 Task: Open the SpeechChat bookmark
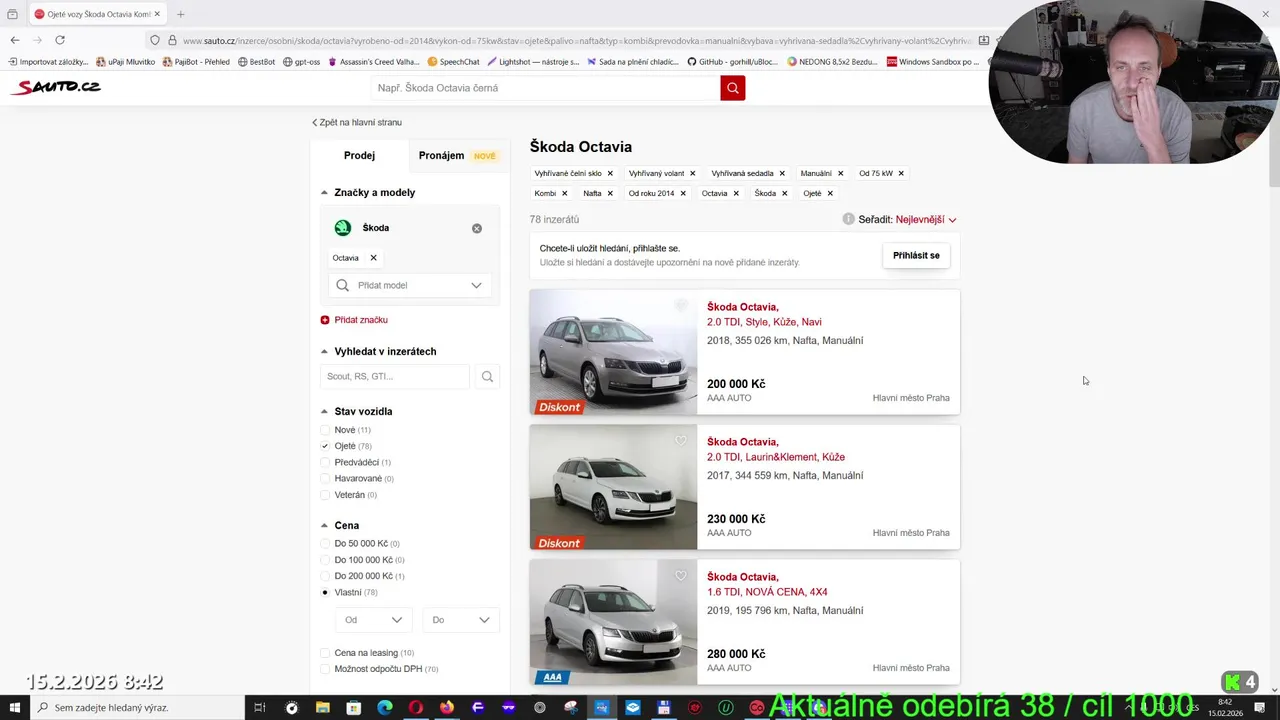[453, 62]
